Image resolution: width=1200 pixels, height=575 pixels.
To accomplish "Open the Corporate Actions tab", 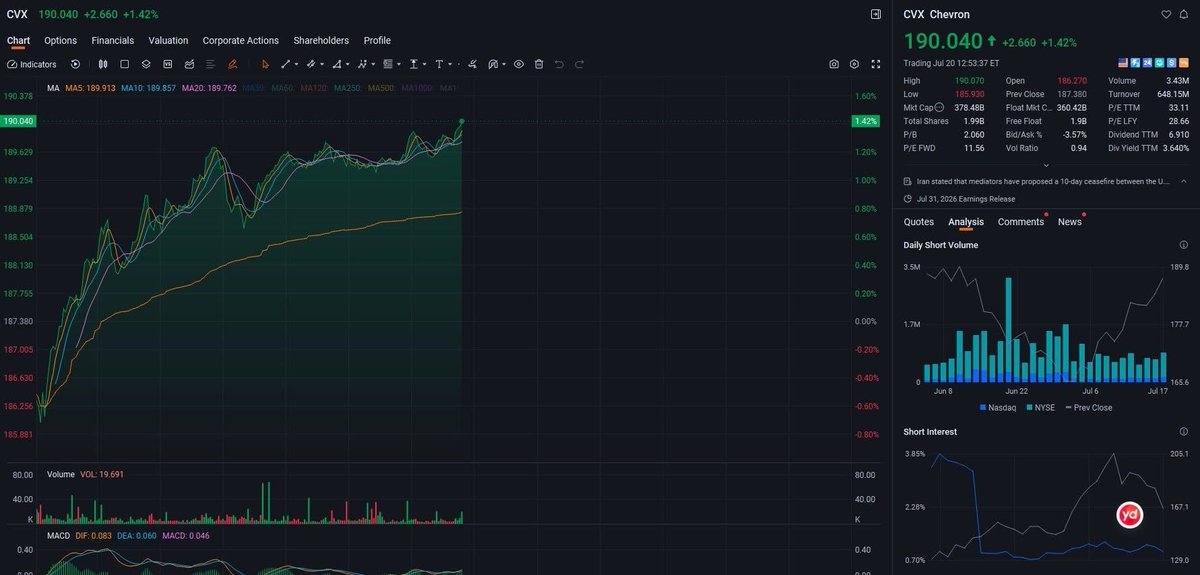I will click(x=240, y=40).
